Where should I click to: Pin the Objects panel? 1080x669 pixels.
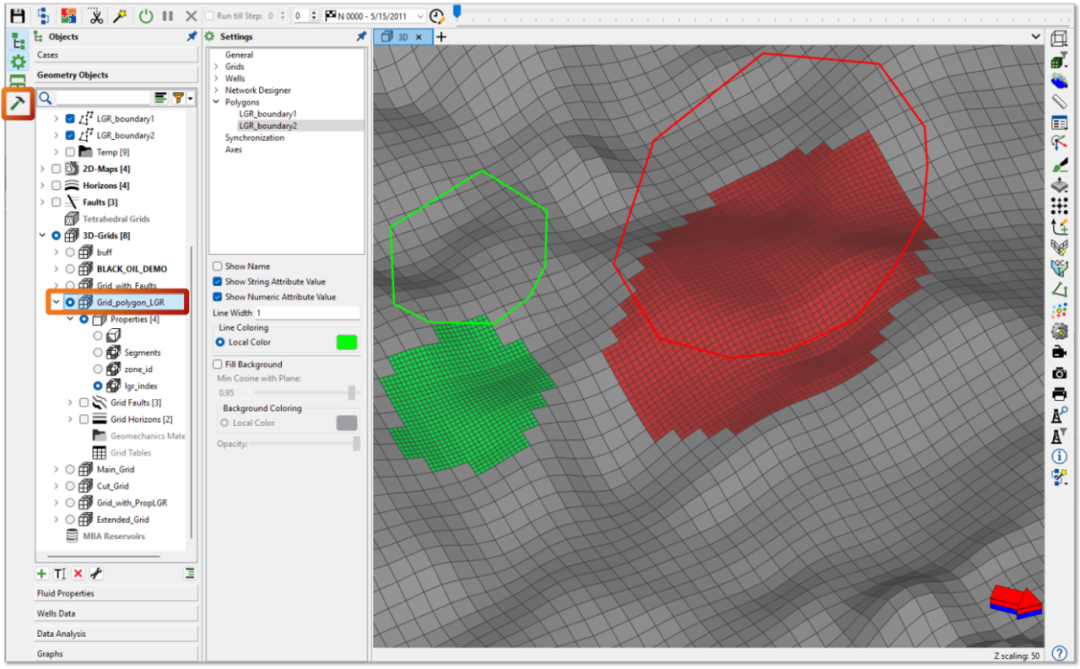(192, 37)
